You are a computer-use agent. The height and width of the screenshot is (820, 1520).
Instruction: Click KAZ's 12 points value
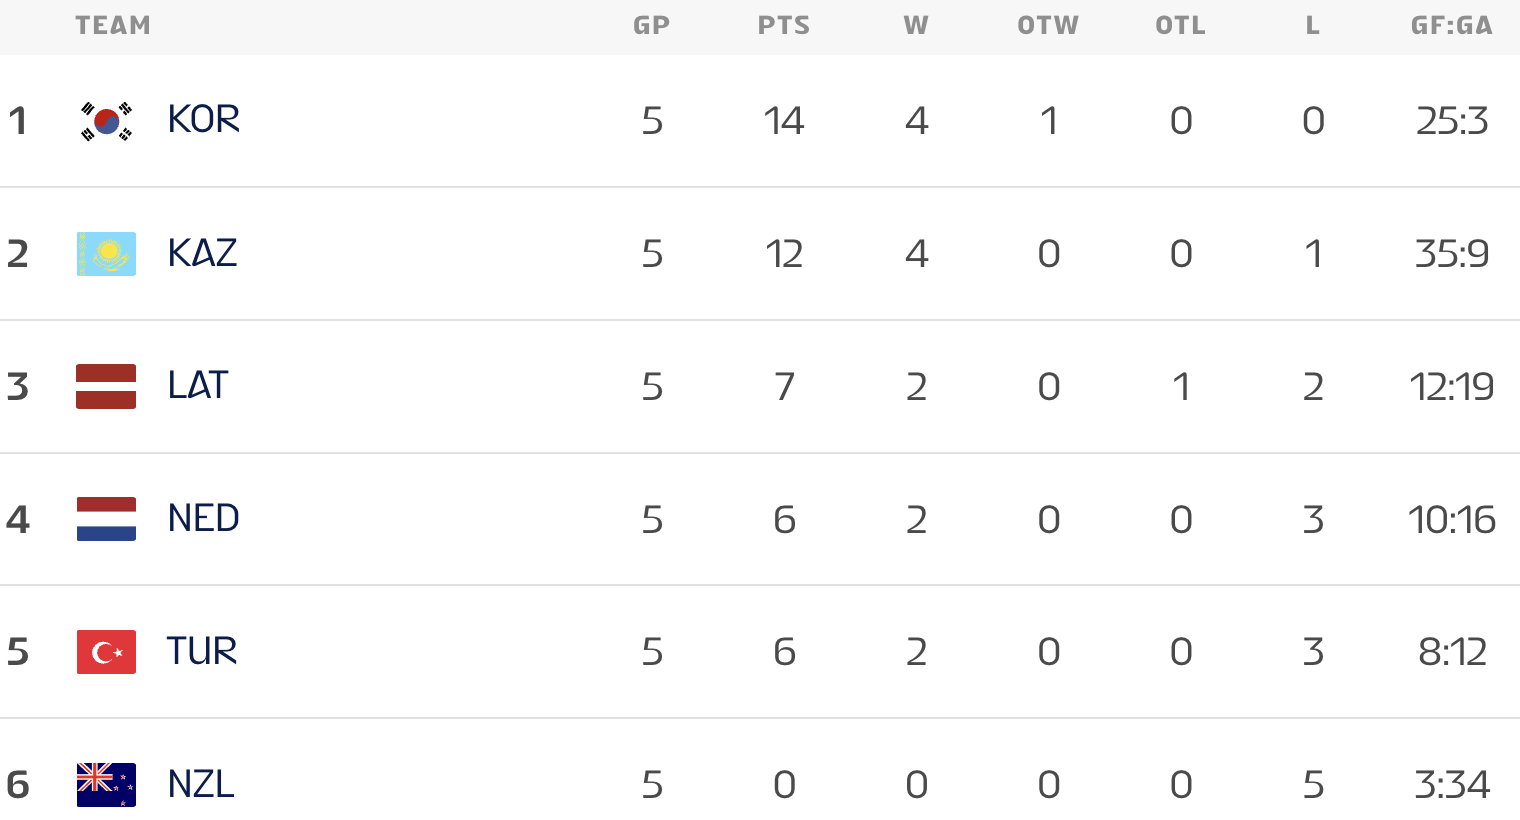pyautogui.click(x=784, y=254)
